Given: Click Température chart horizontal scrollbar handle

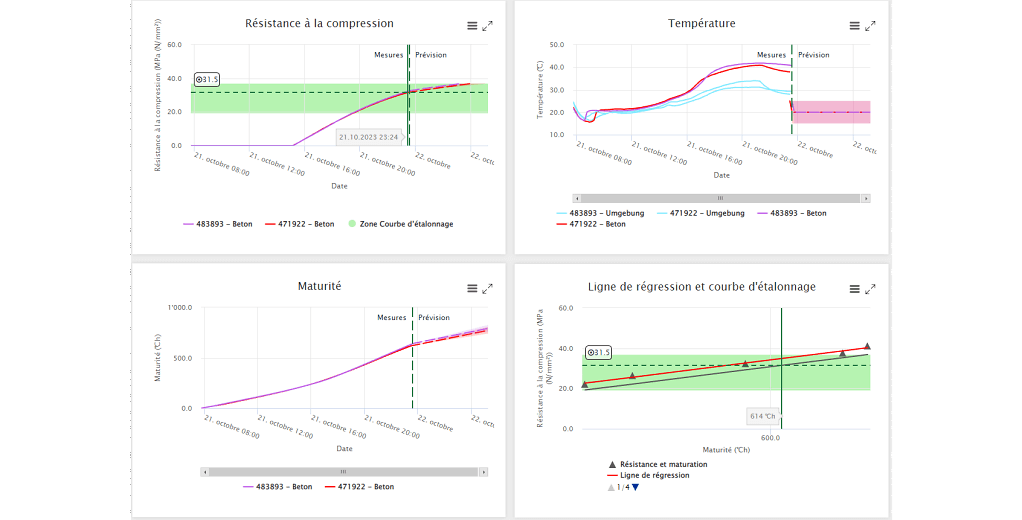Looking at the screenshot, I should (x=719, y=198).
